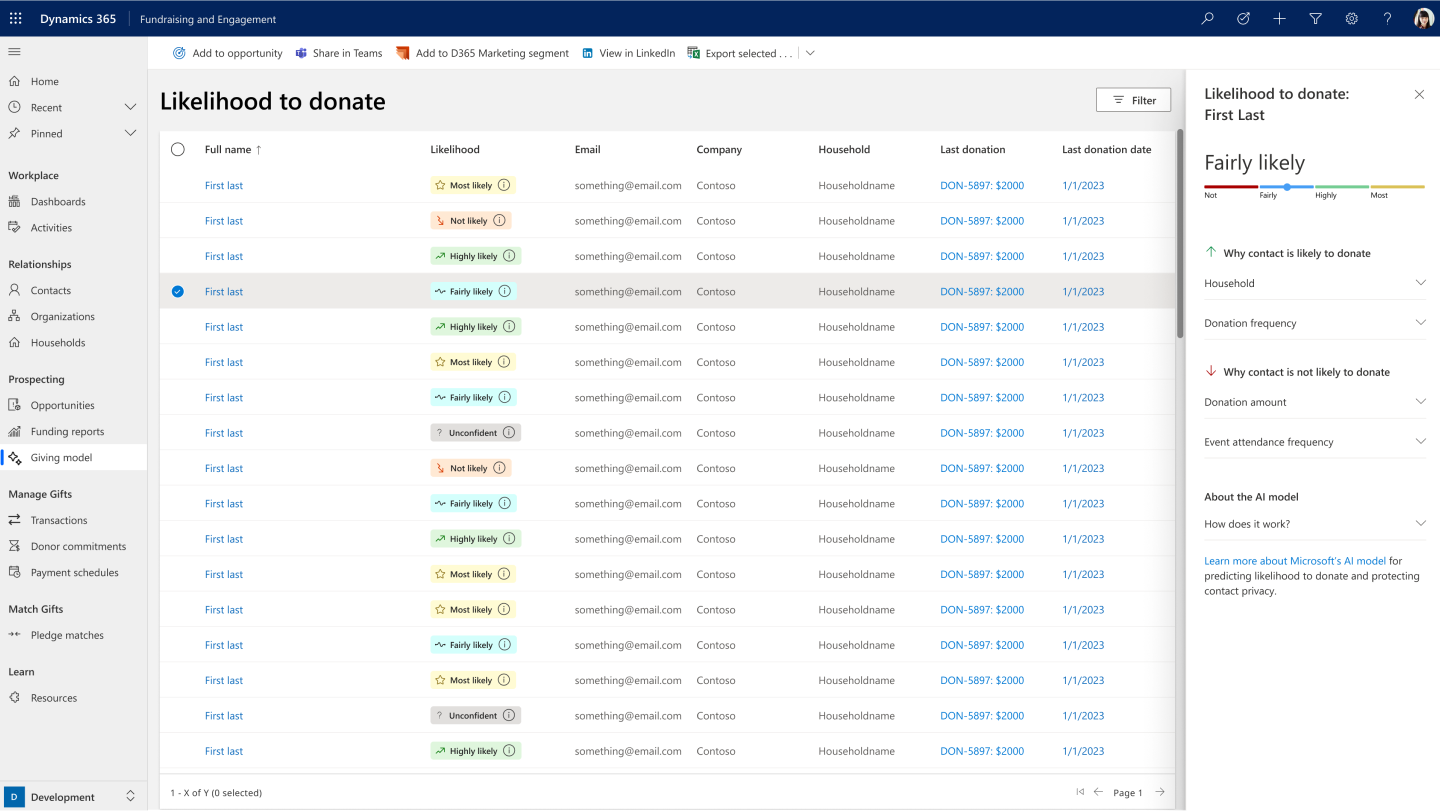1440x811 pixels.
Task: Click the plus icon to create new record
Action: [x=1279, y=18]
